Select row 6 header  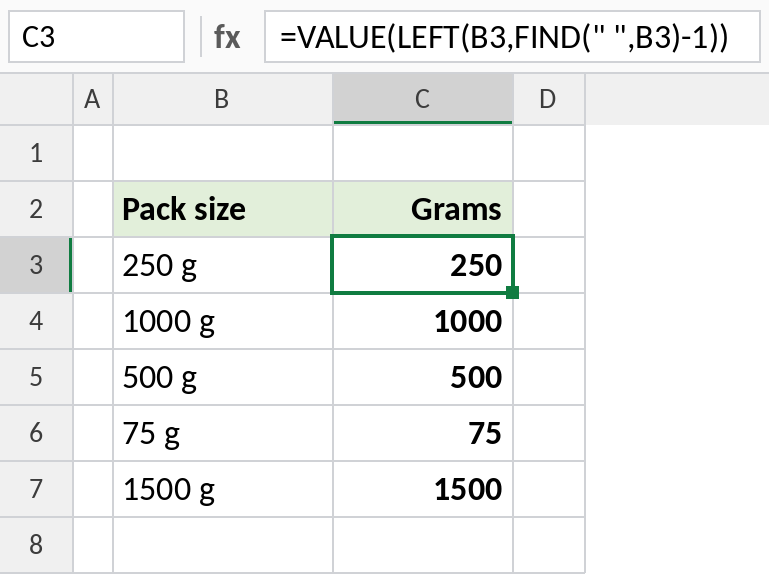[36, 433]
